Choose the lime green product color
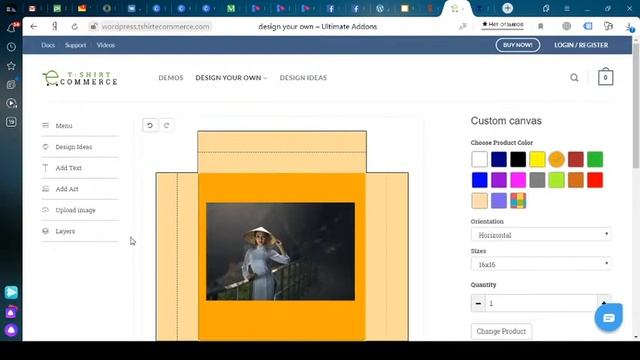Image resolution: width=640 pixels, height=360 pixels. (x=556, y=180)
